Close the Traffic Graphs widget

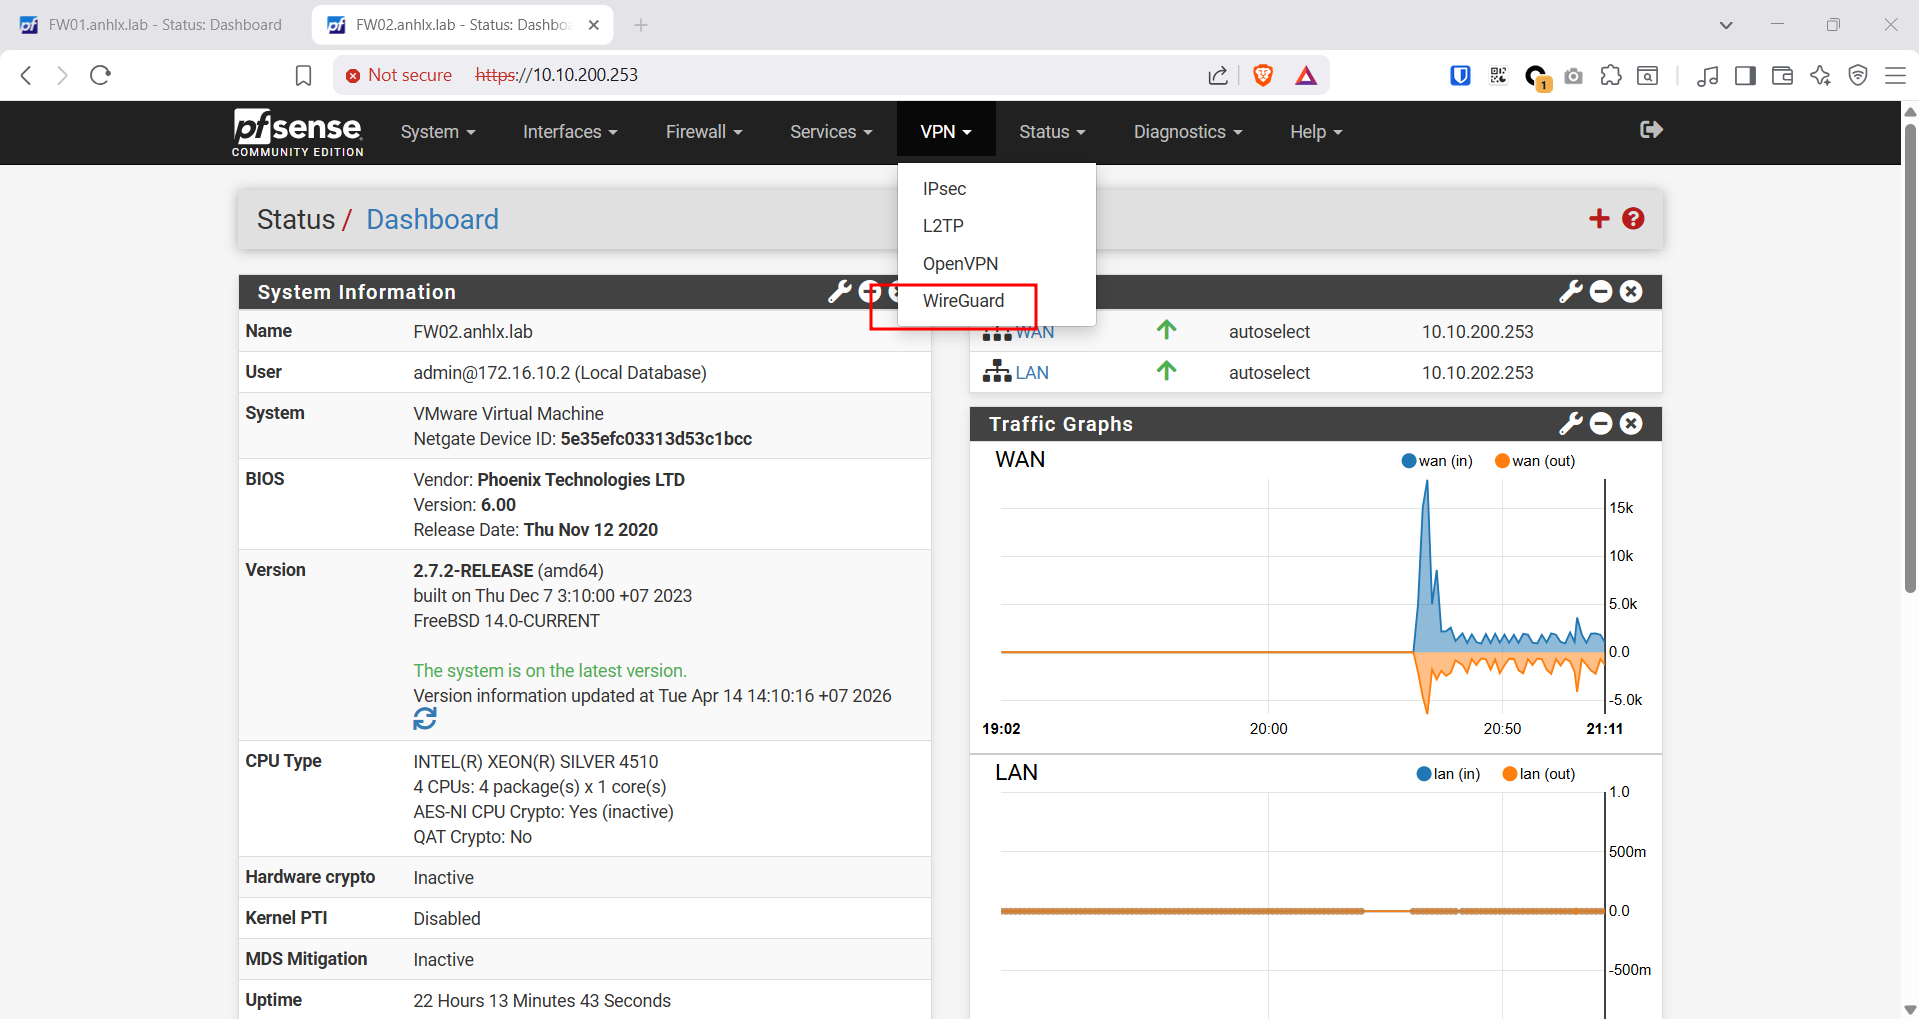pos(1631,424)
